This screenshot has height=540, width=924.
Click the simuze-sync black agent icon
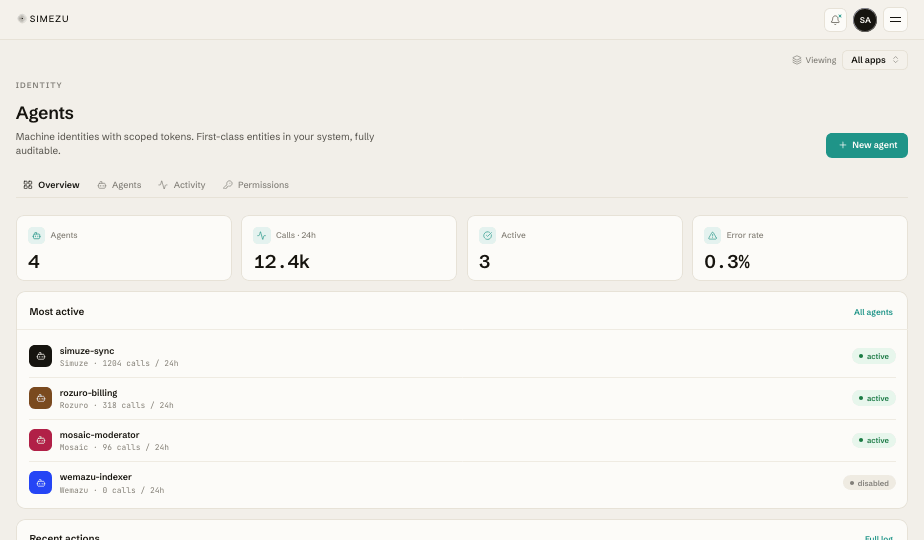coord(41,356)
